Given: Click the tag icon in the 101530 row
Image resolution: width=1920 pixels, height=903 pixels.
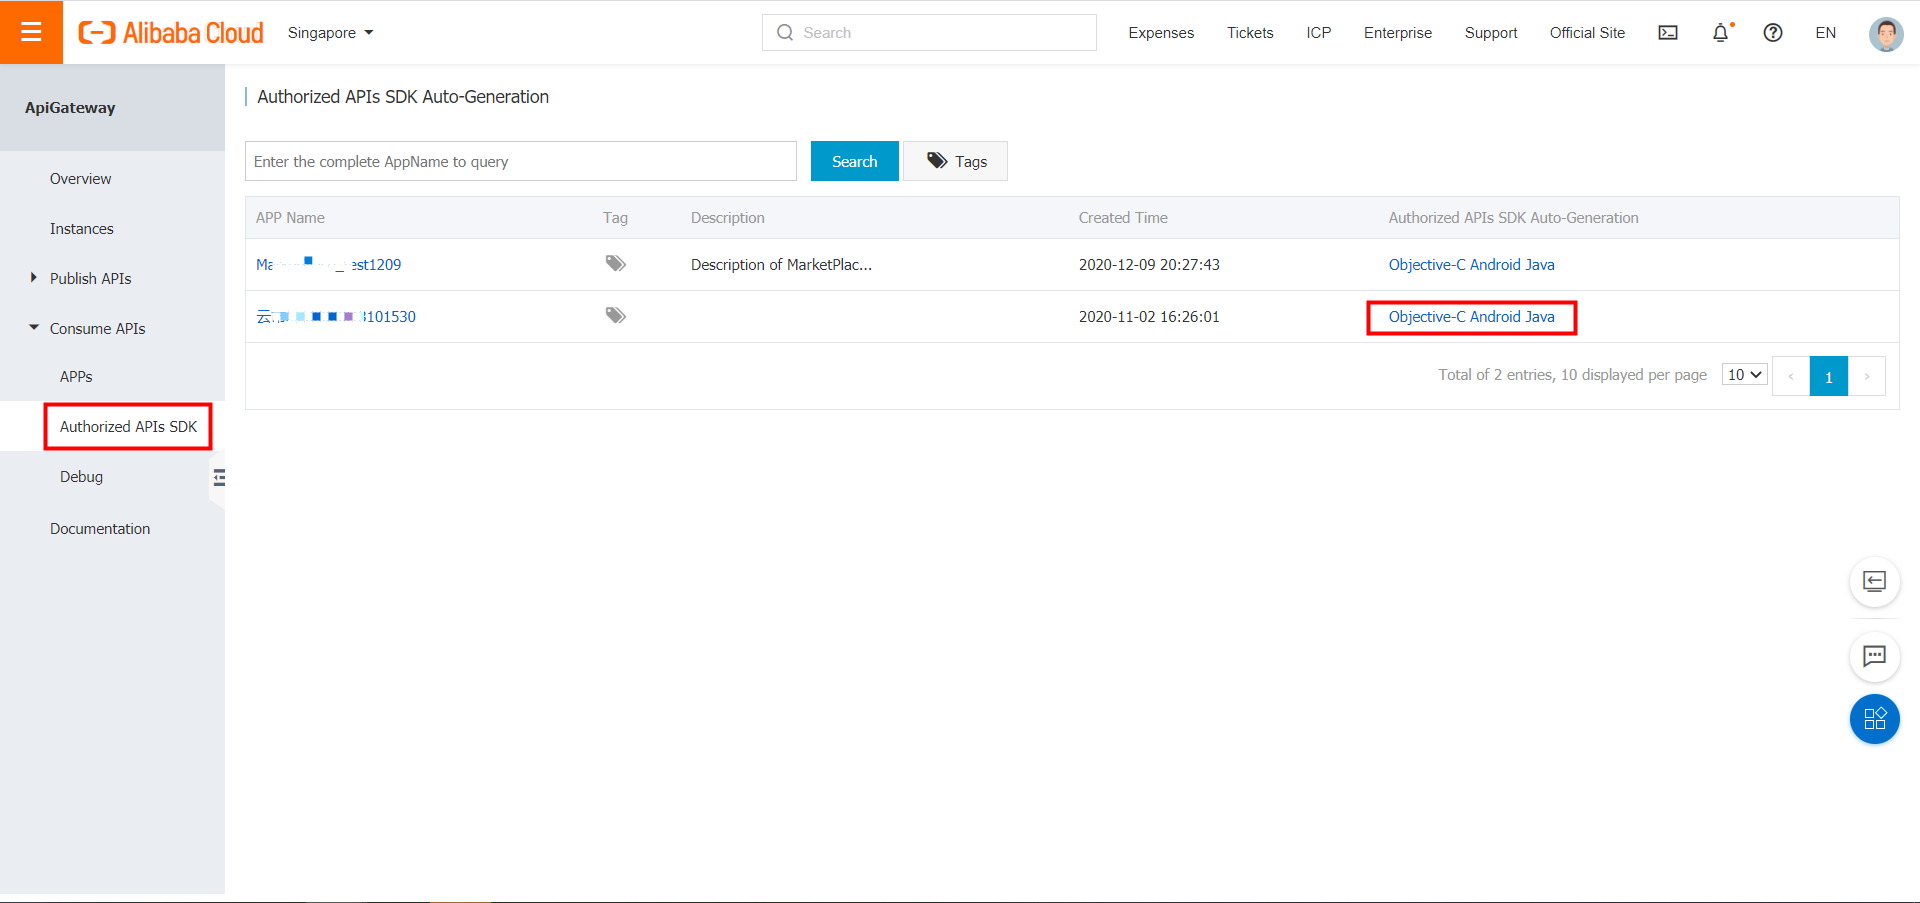Looking at the screenshot, I should click(x=615, y=316).
